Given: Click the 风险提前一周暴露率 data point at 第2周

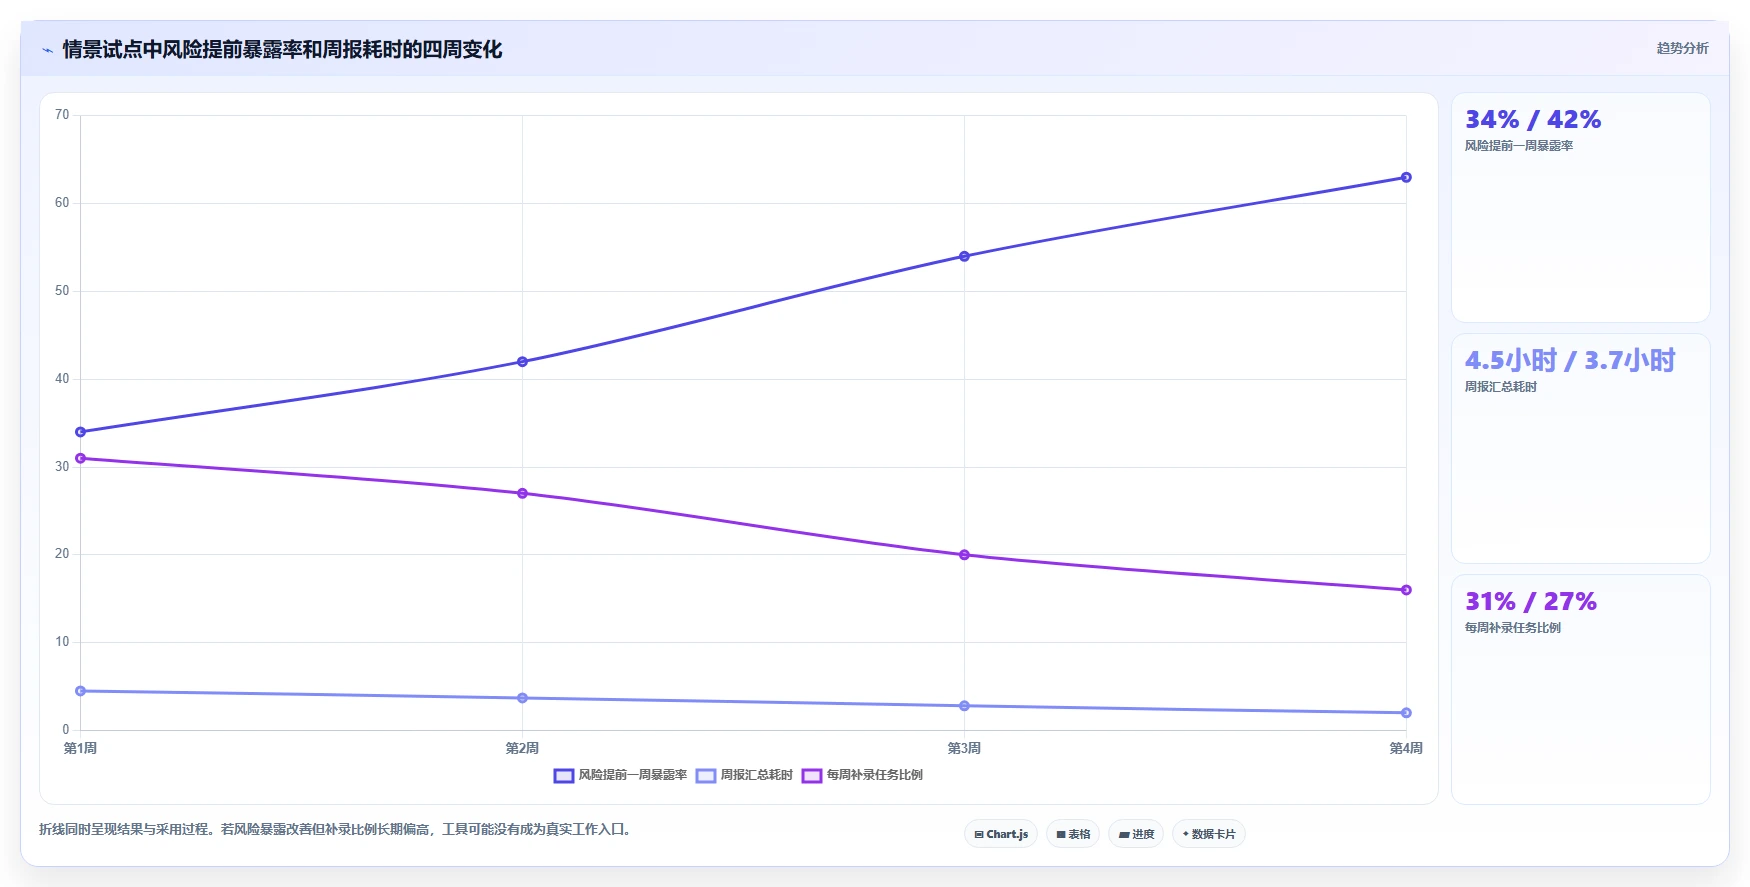Looking at the screenshot, I should [x=522, y=362].
